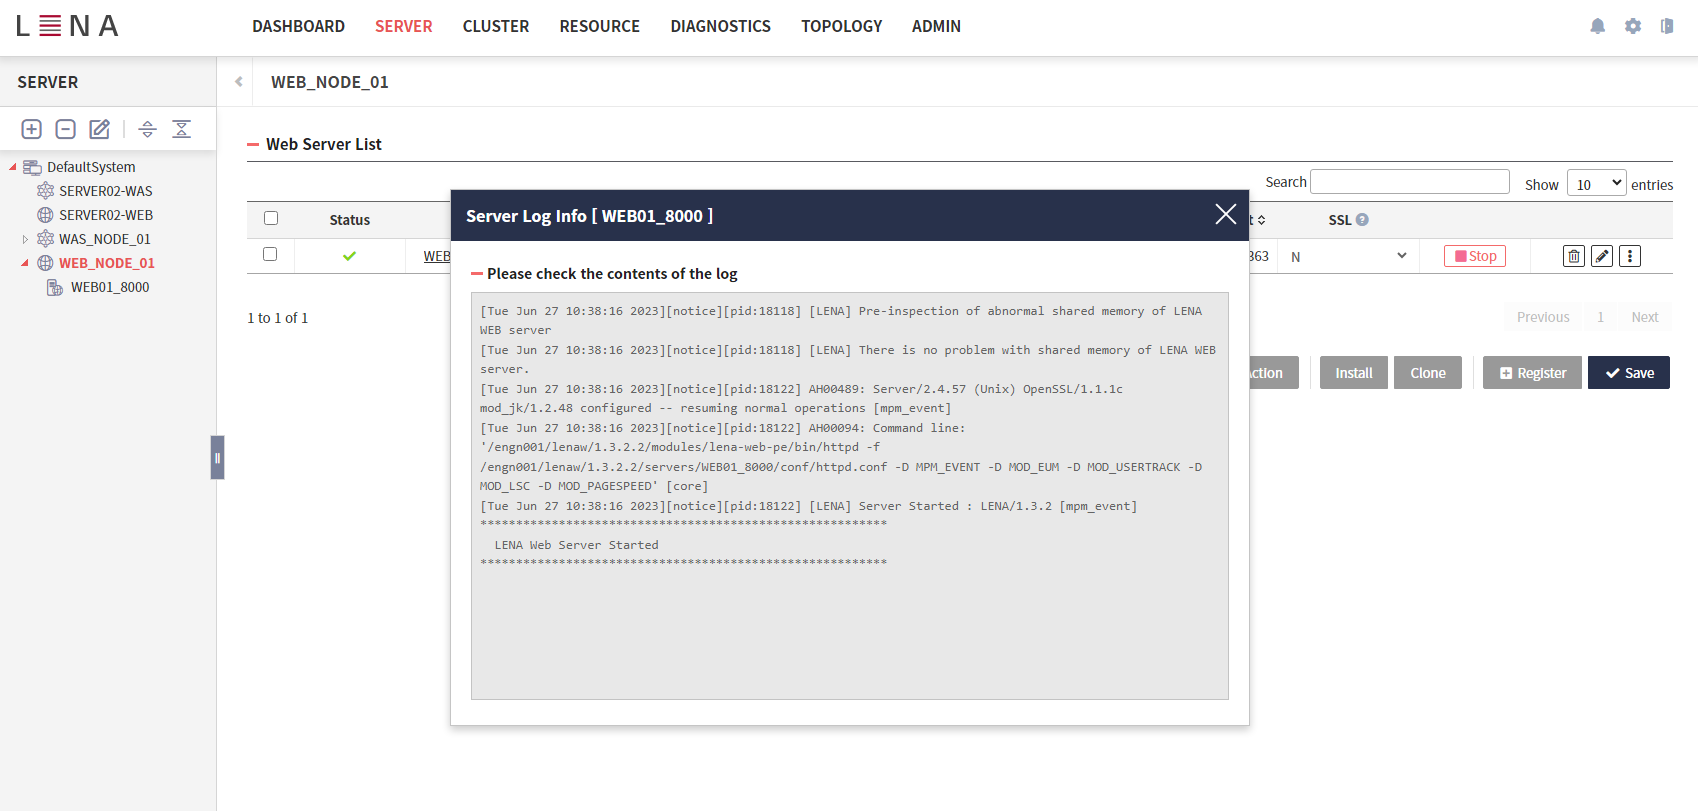Image resolution: width=1698 pixels, height=811 pixels.
Task: Click the 'Web Server List' heading
Action: point(324,144)
